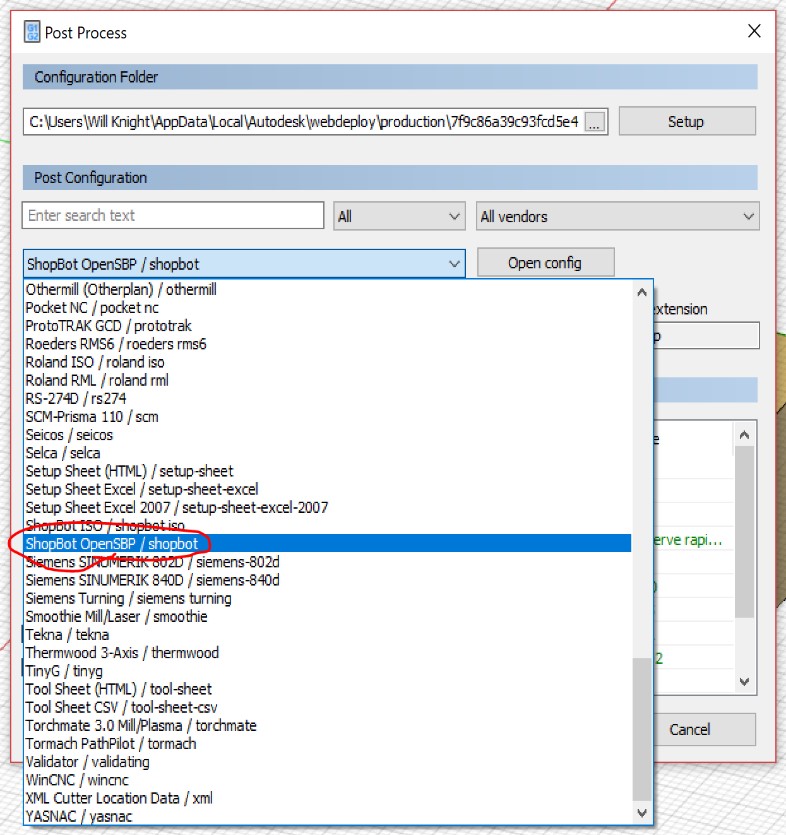Click the Setup button
The image size is (786, 835).
[x=686, y=121]
